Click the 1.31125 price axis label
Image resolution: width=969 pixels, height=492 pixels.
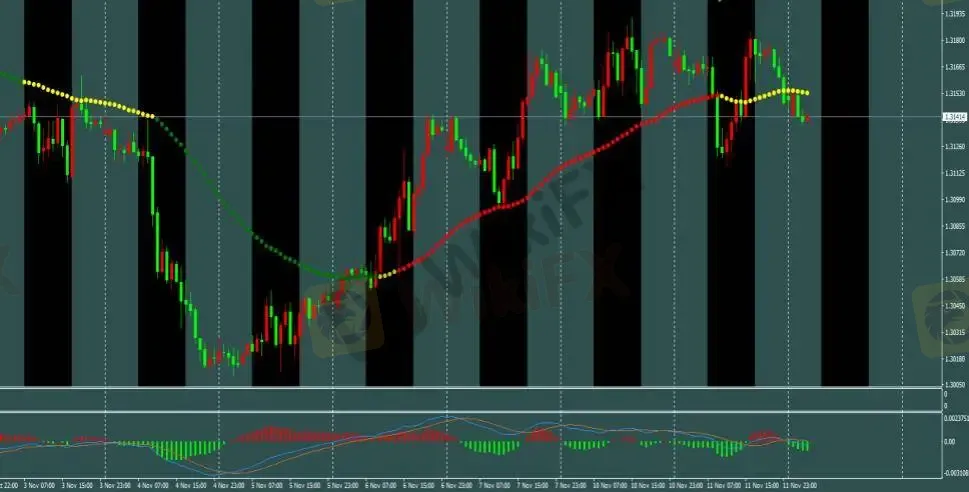(x=956, y=173)
